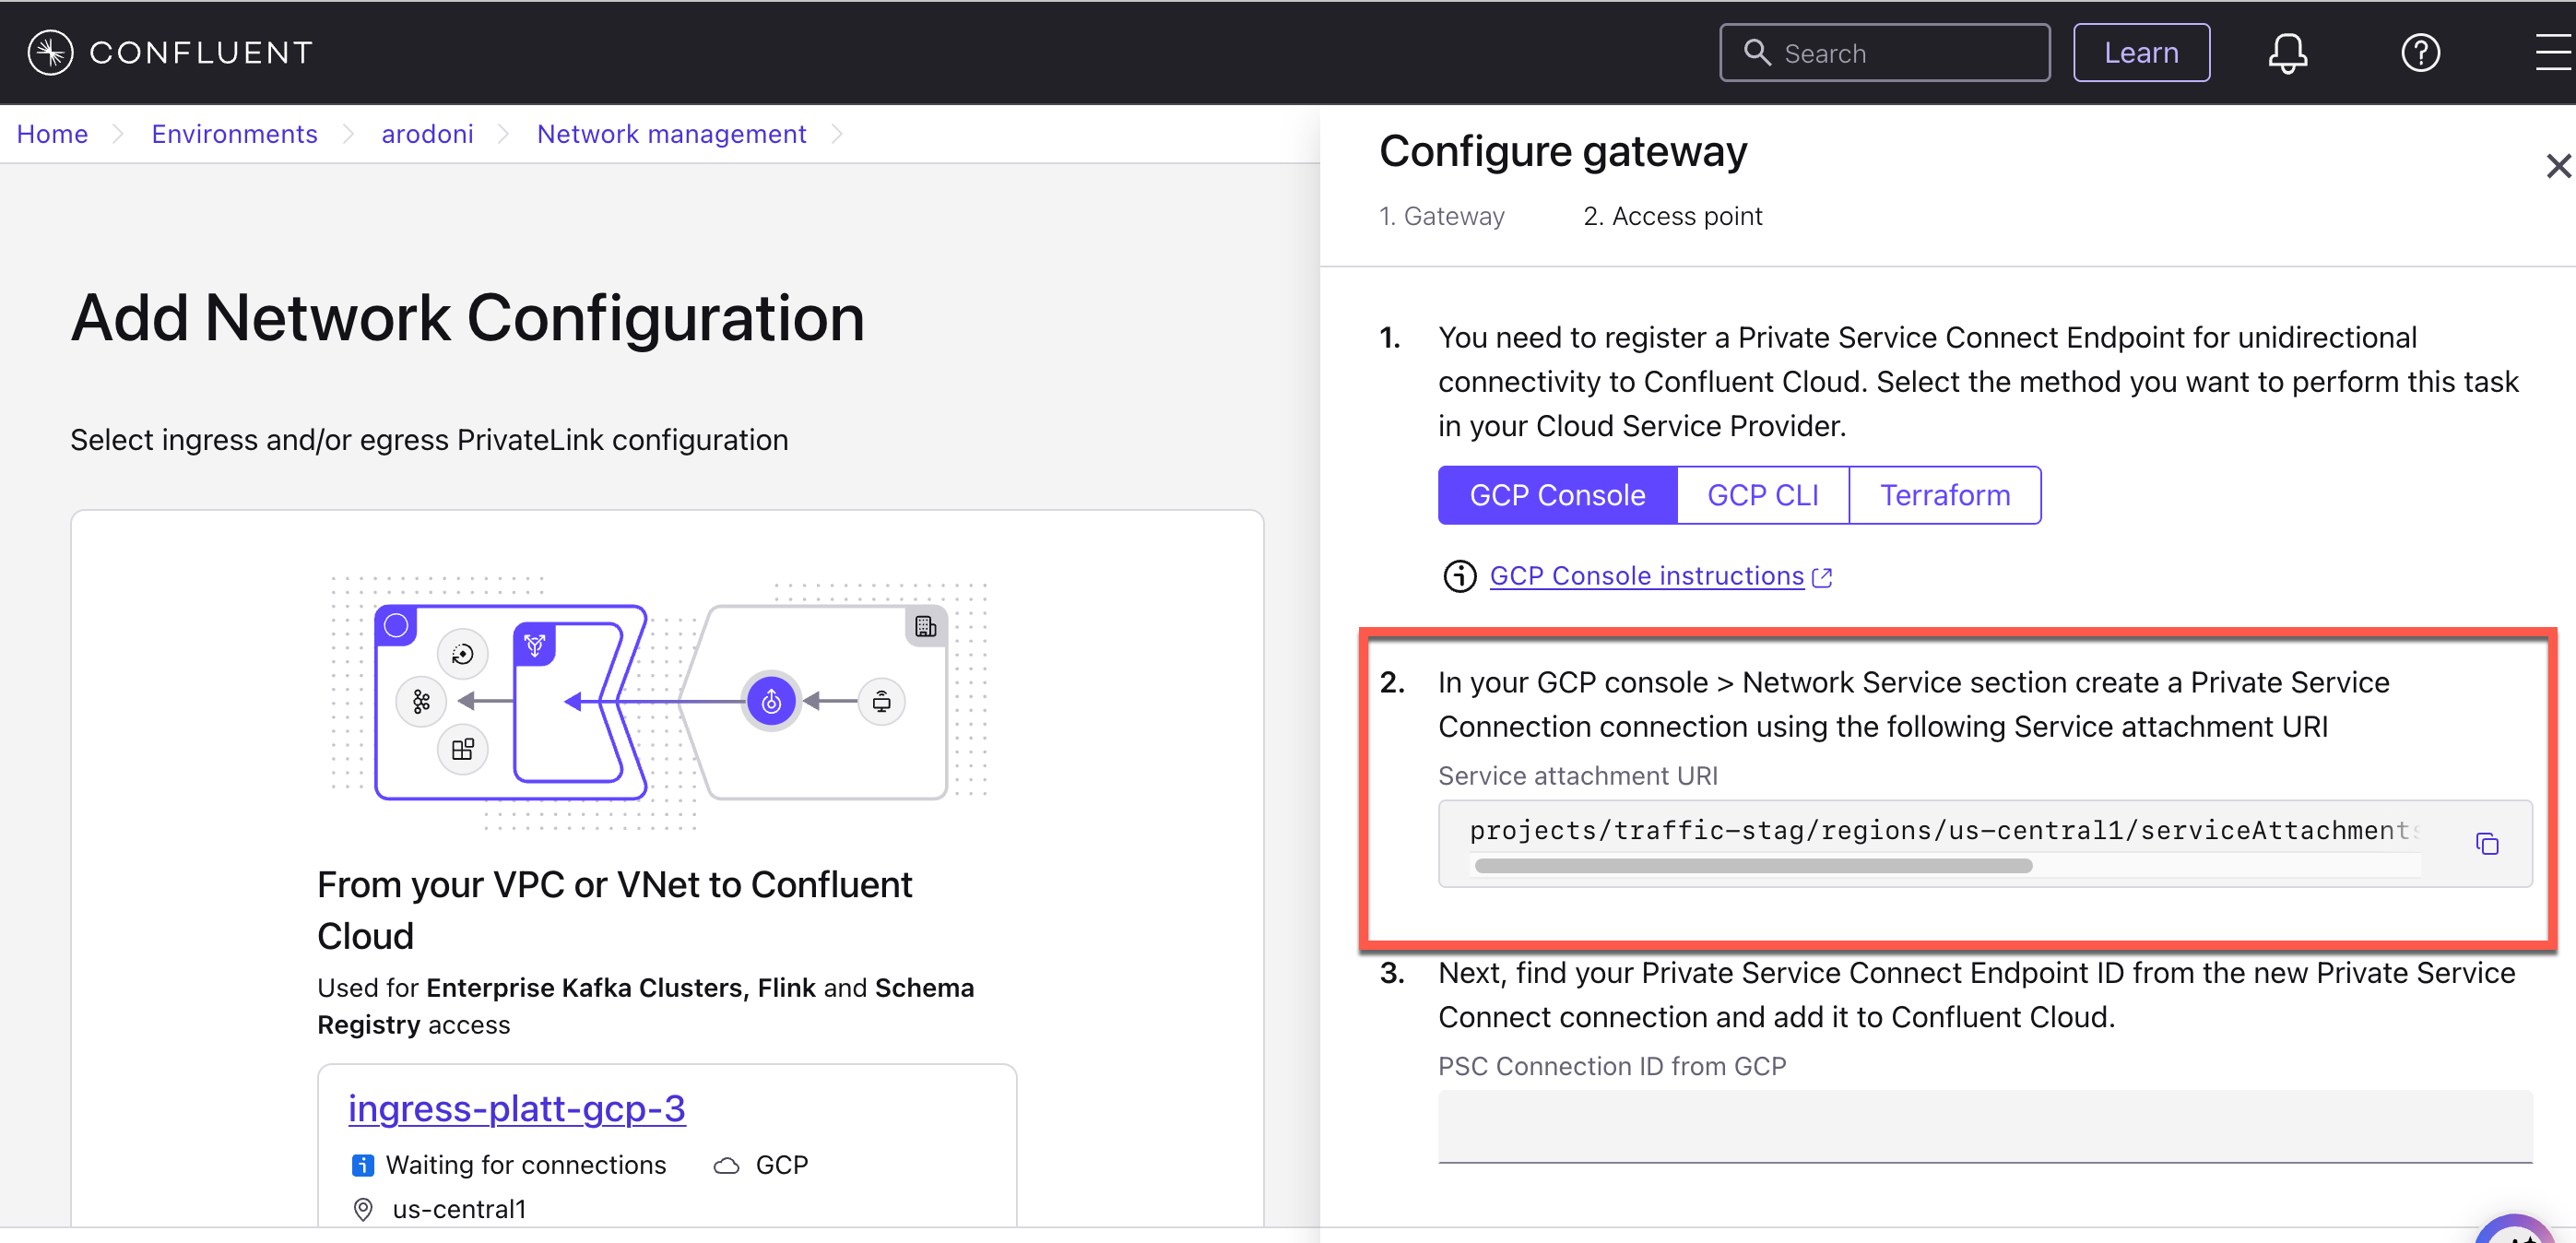Screen dimensions: 2576x1243
Task: Switch to the GCP CLI method
Action: tap(1762, 495)
